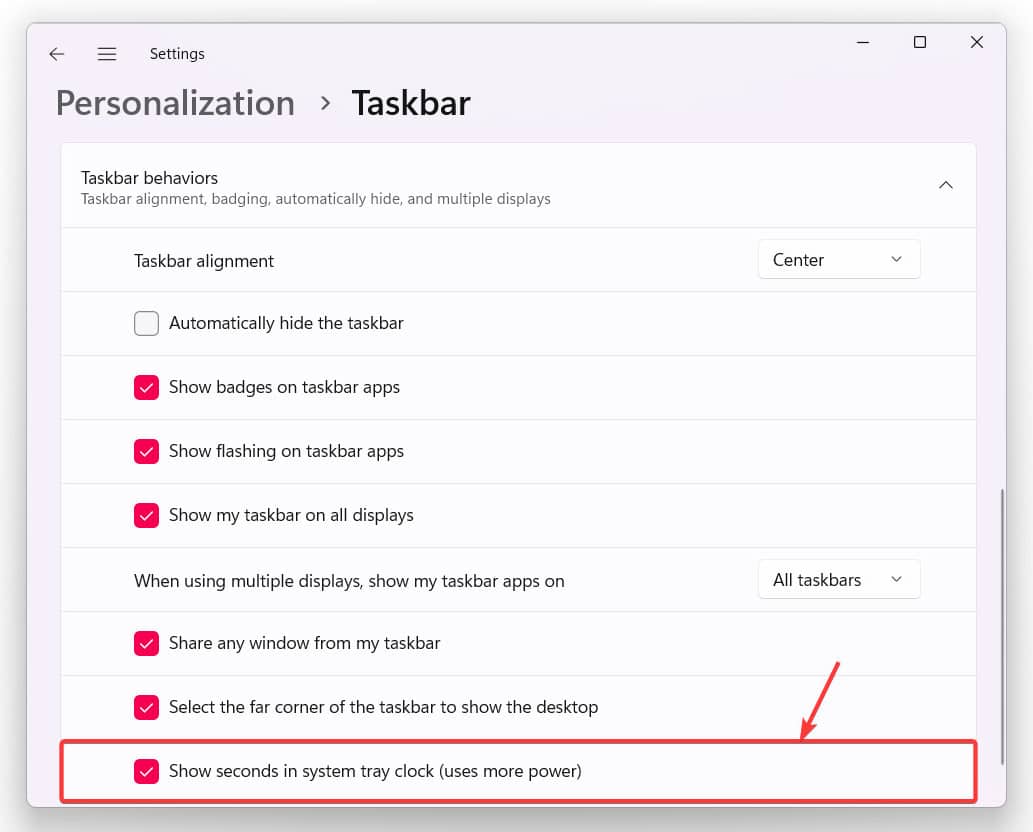Collapse Taskbar behaviors with the chevron
The image size is (1033, 832).
pyautogui.click(x=945, y=185)
